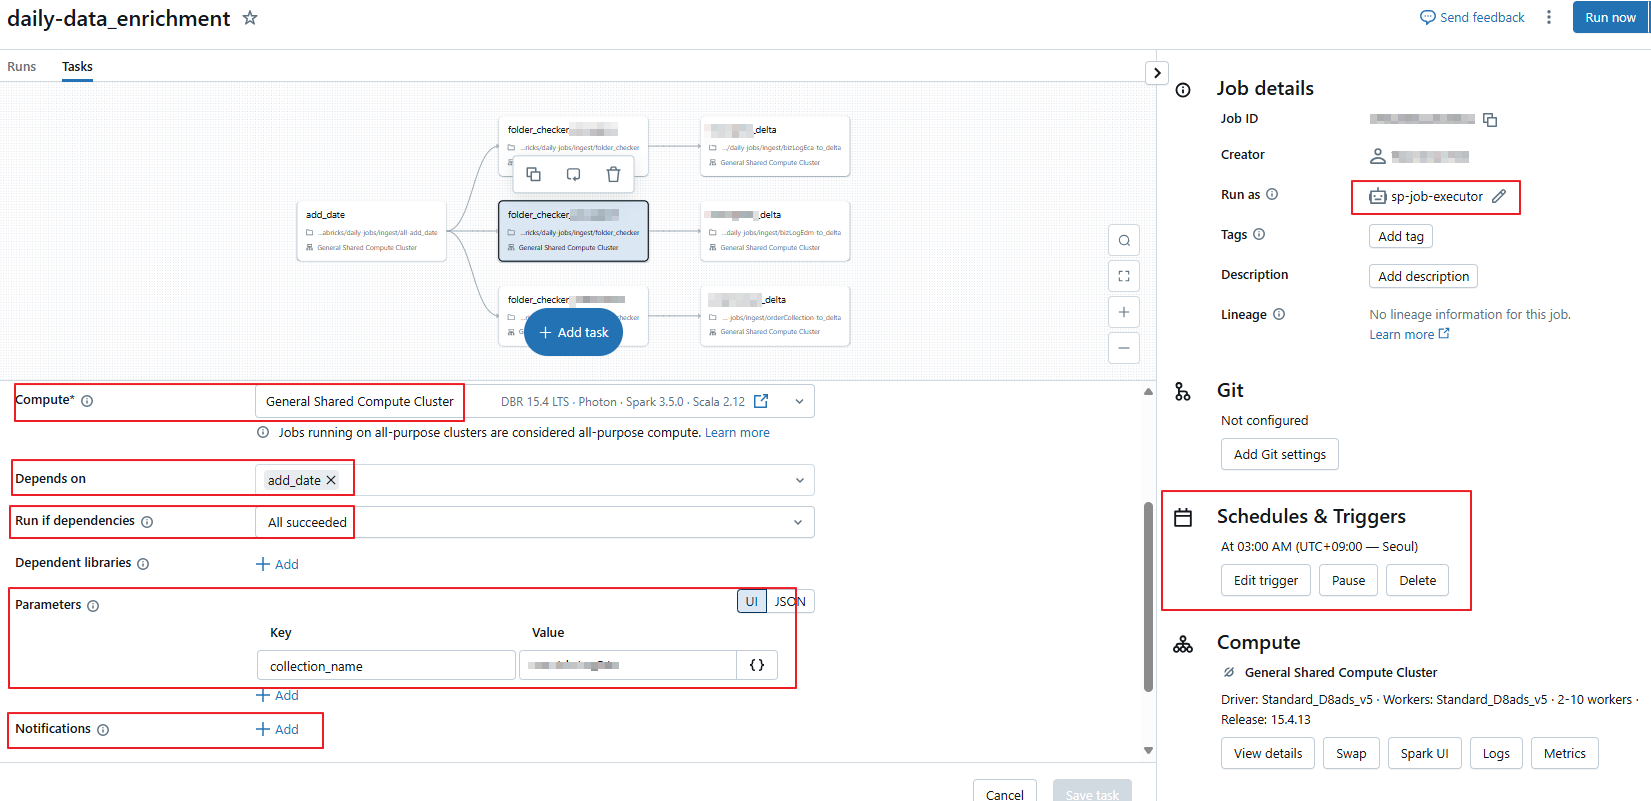
Task: Open the cluster Metrics
Action: (1564, 753)
